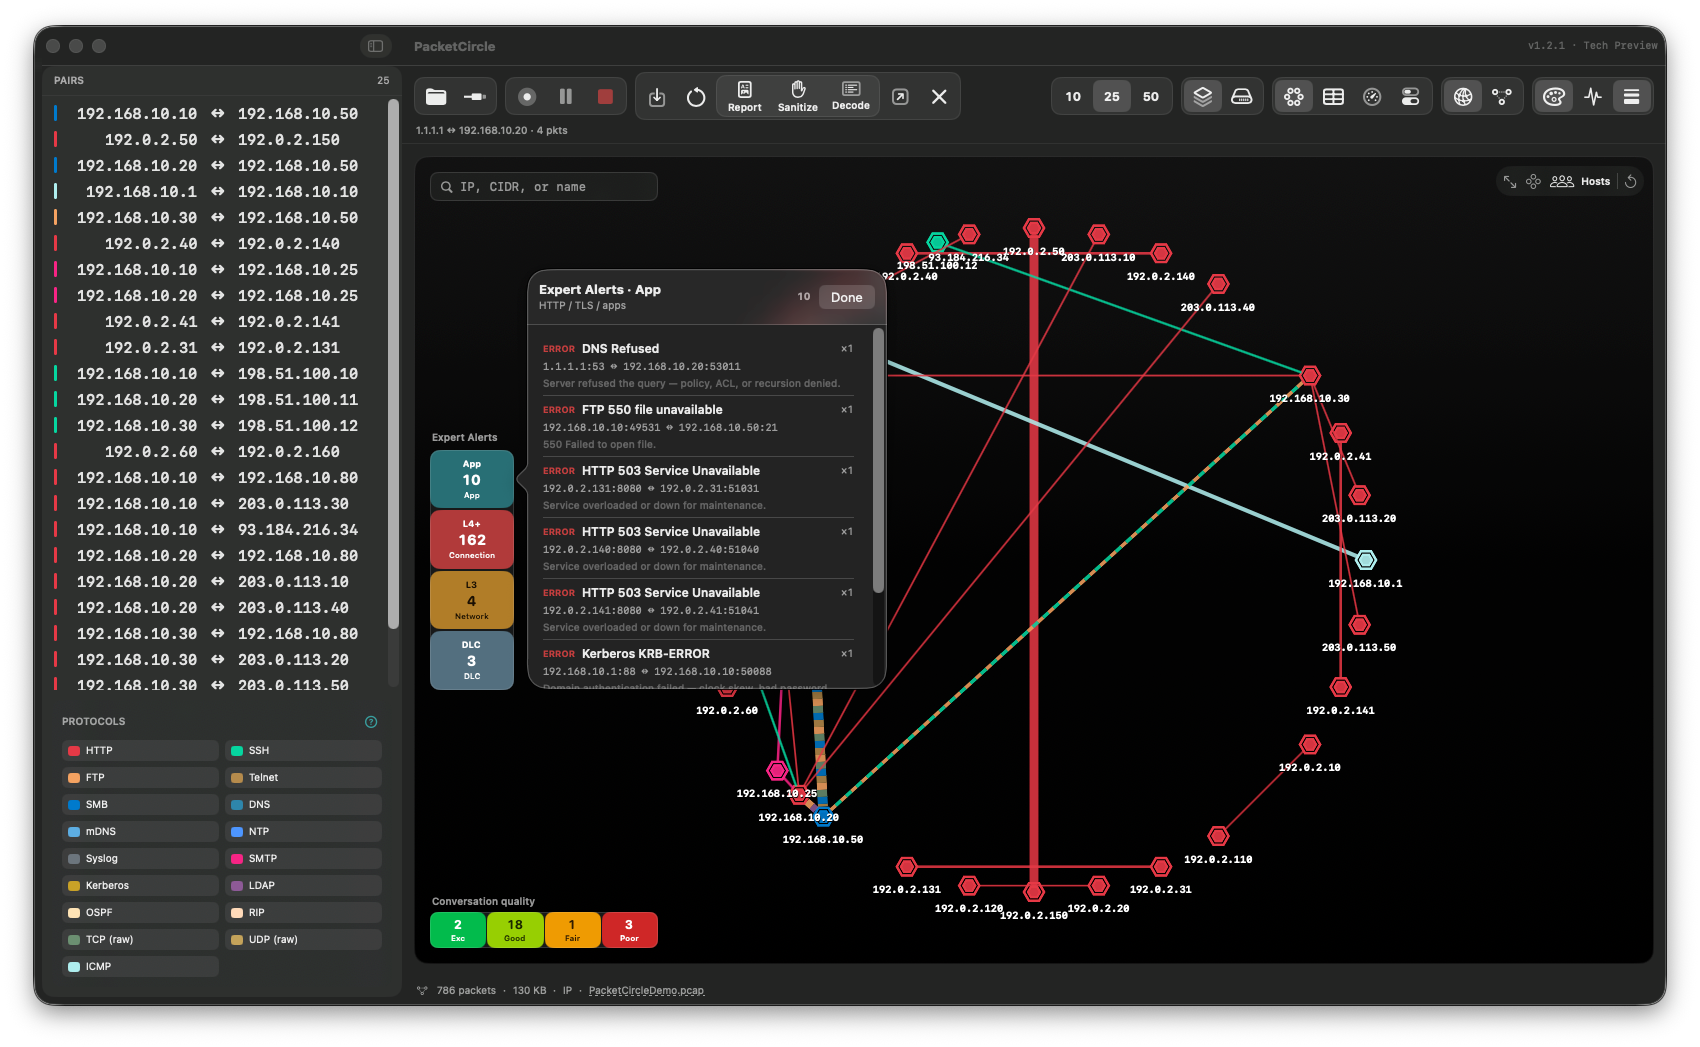The width and height of the screenshot is (1700, 1047).
Task: Click the cable interface icon
Action: pyautogui.click(x=475, y=97)
